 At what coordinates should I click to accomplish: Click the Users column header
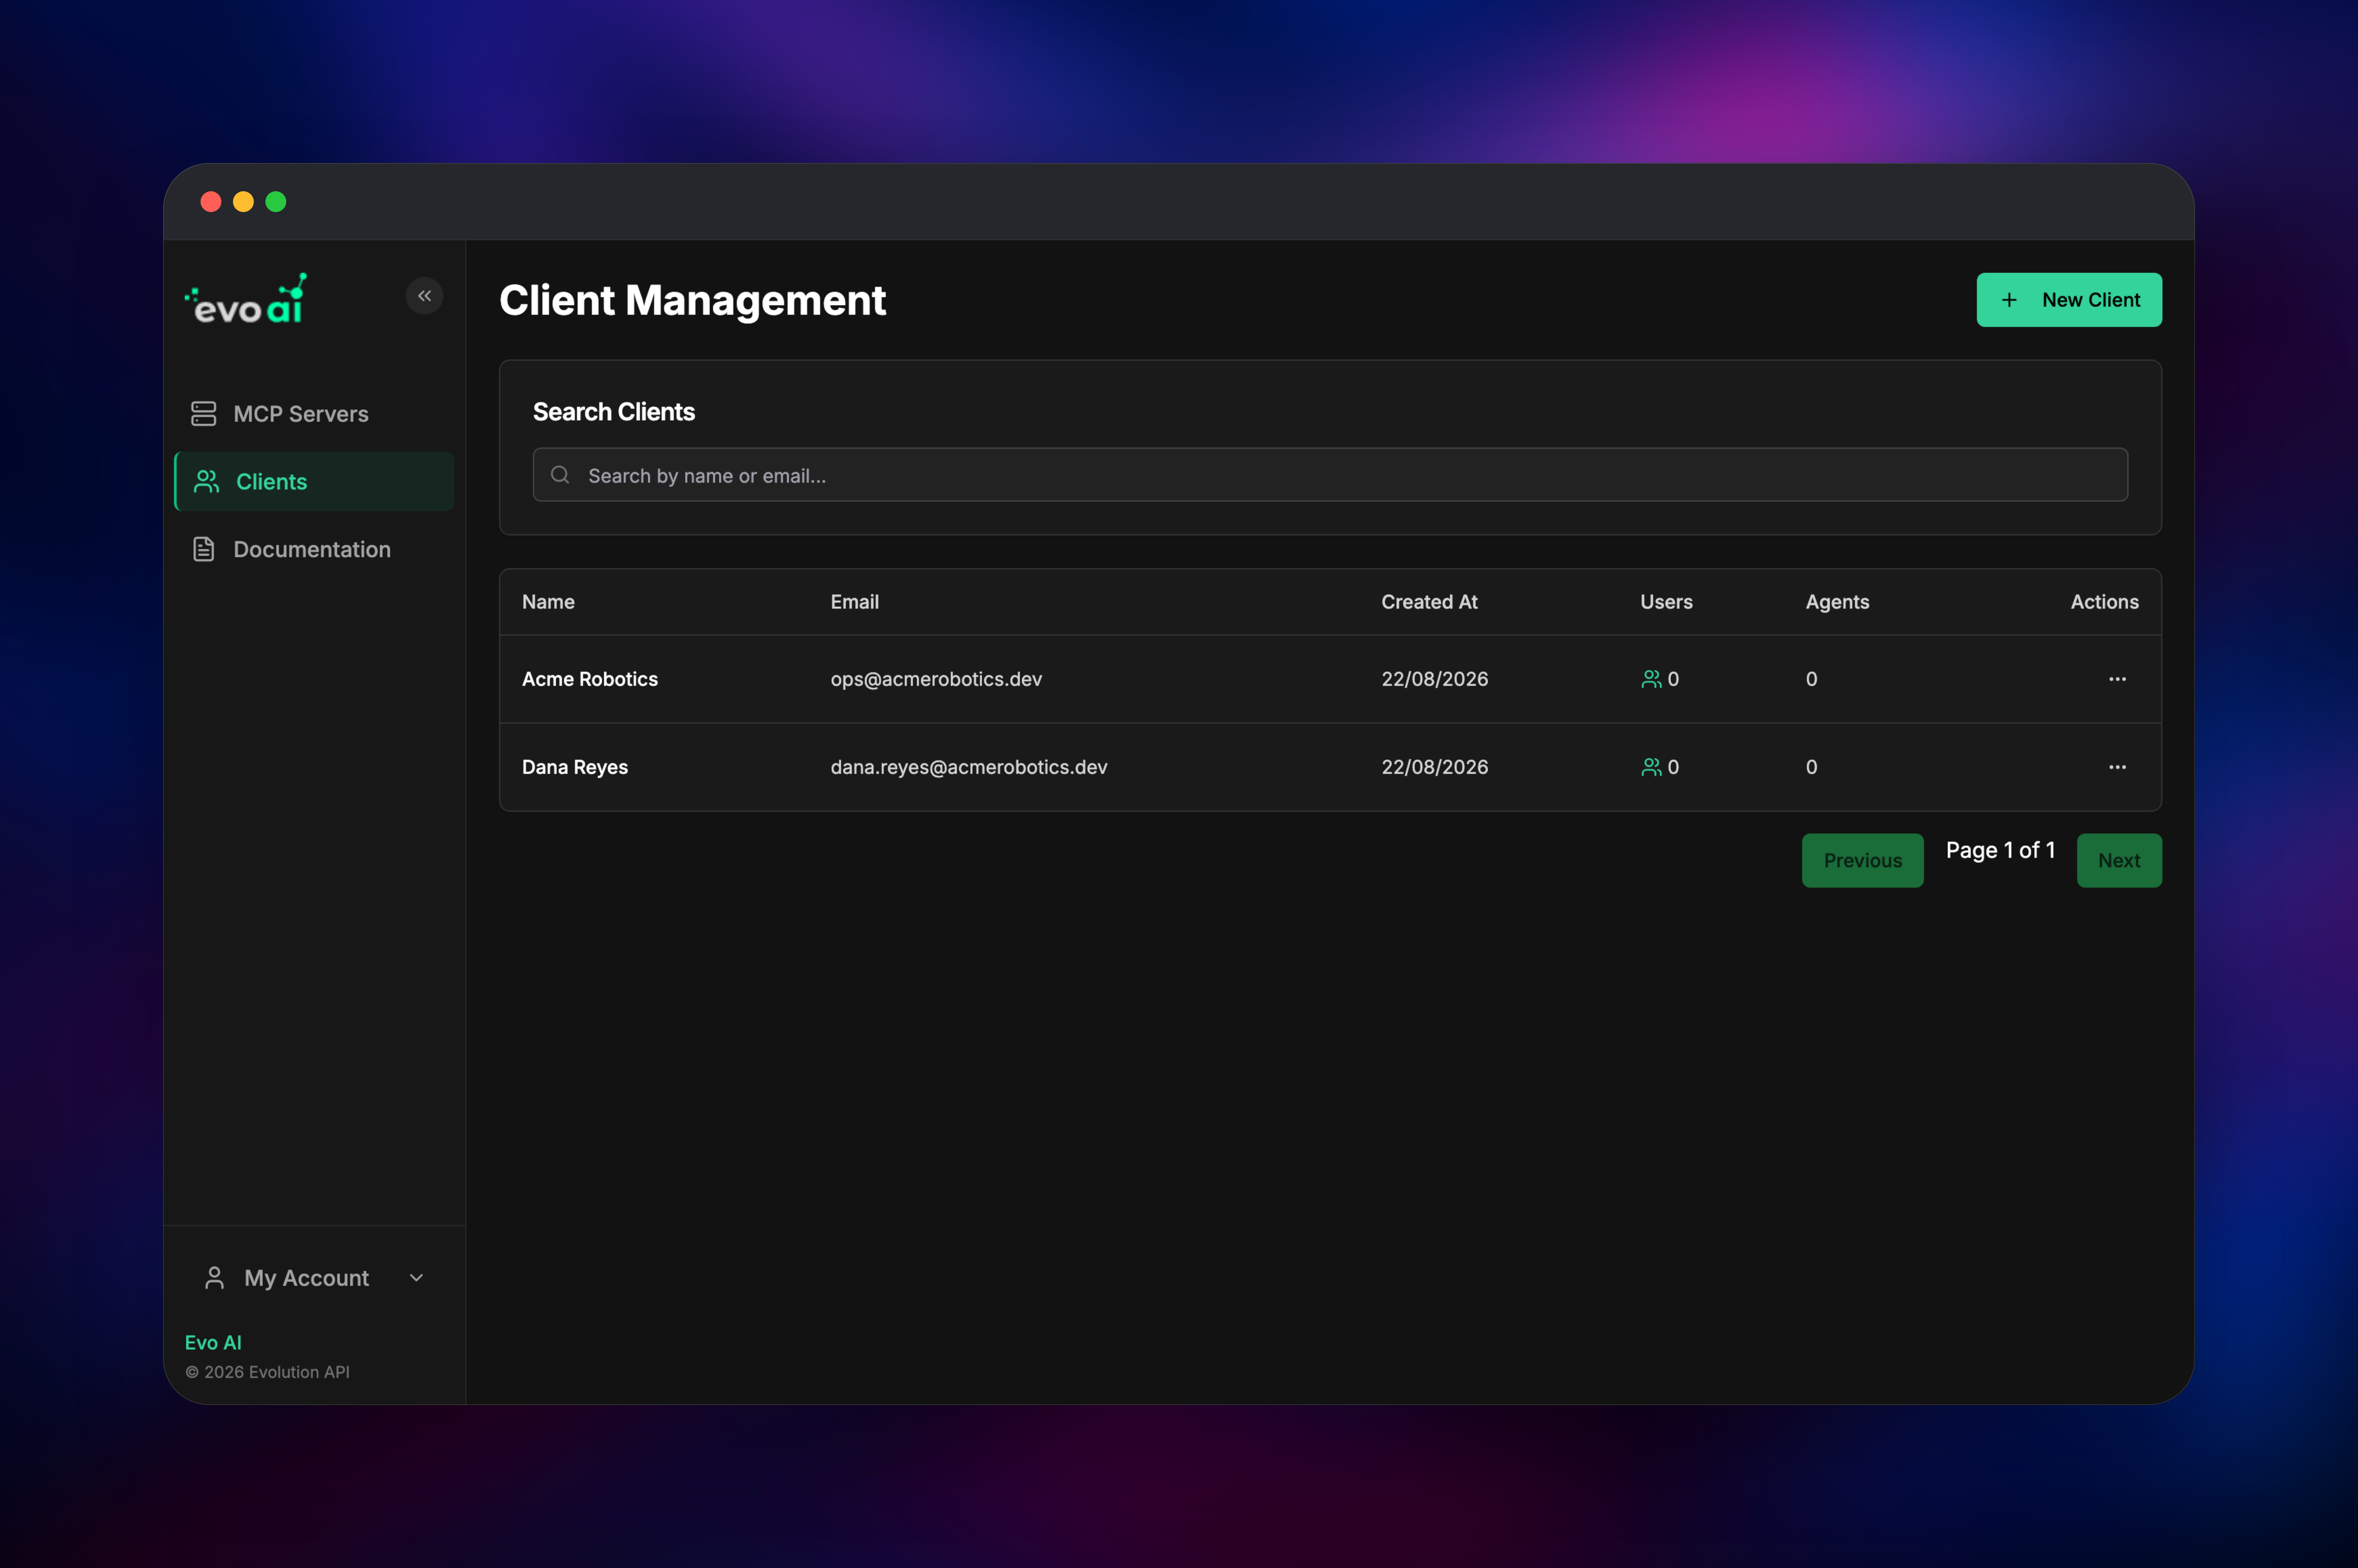[x=1666, y=602]
